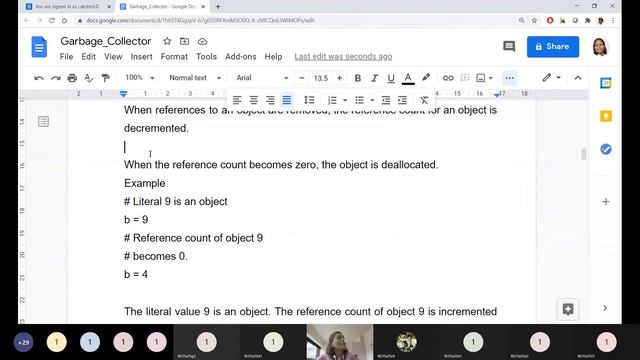Open the Edit menu
This screenshot has width=640, height=360.
pos(88,57)
